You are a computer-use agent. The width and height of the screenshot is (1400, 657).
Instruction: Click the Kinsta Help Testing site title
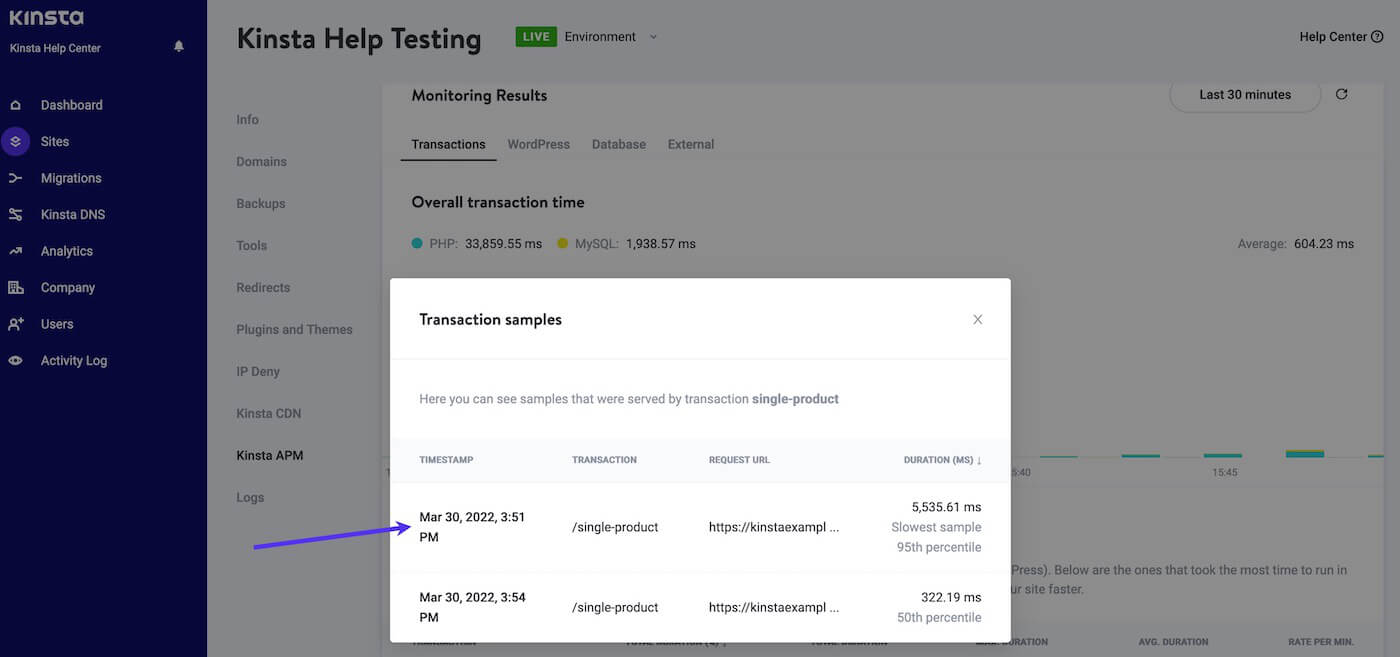(359, 39)
